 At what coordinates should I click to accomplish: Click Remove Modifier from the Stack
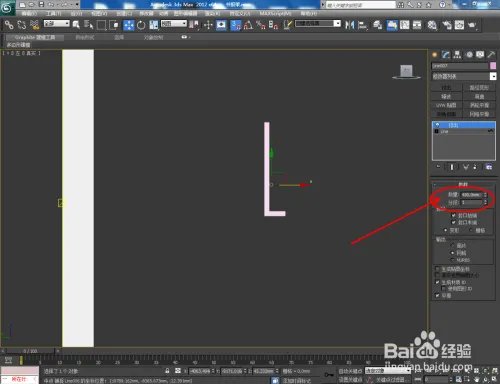click(x=475, y=167)
